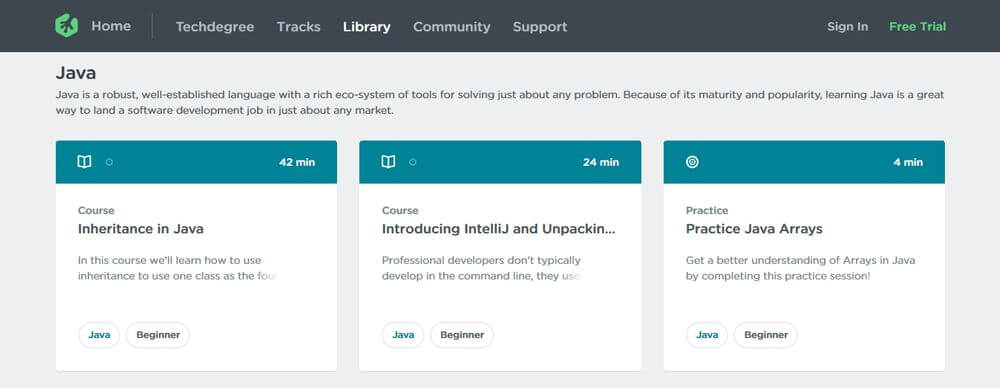Go to Home in the navigation bar
This screenshot has height=388, width=1000.
tap(111, 26)
